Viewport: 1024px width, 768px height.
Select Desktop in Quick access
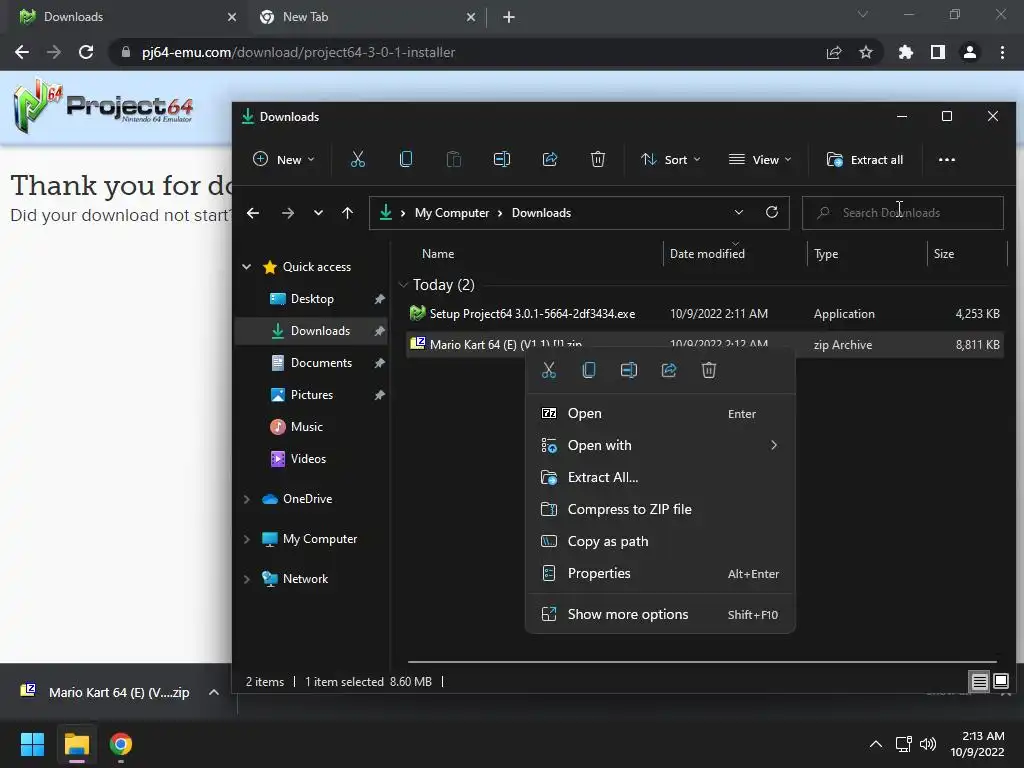tap(311, 299)
